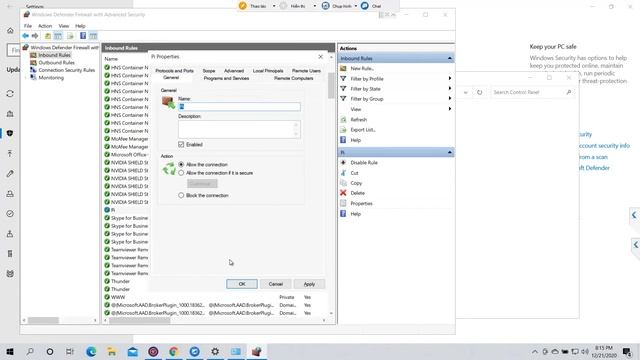
Task: Open the View menu in menu bar
Action: (64, 26)
